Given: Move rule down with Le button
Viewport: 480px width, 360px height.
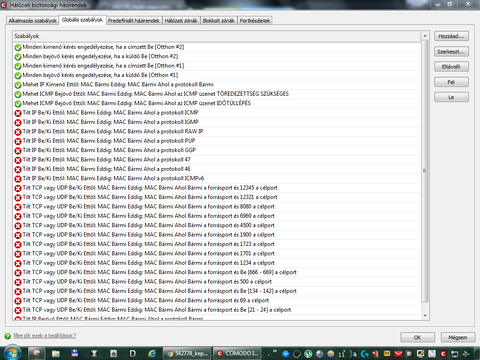Looking at the screenshot, I should pos(451,97).
